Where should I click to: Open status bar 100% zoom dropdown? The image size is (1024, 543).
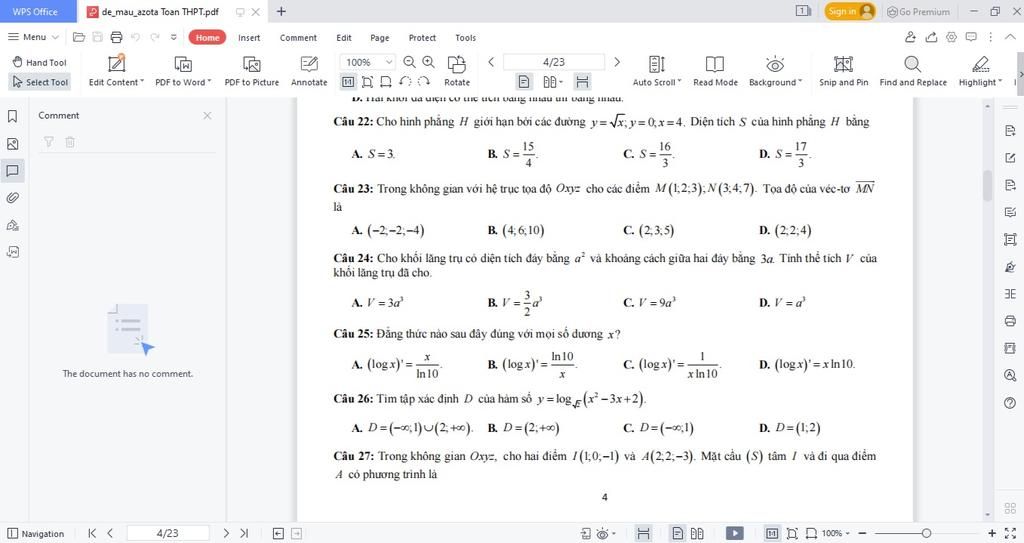[835, 533]
